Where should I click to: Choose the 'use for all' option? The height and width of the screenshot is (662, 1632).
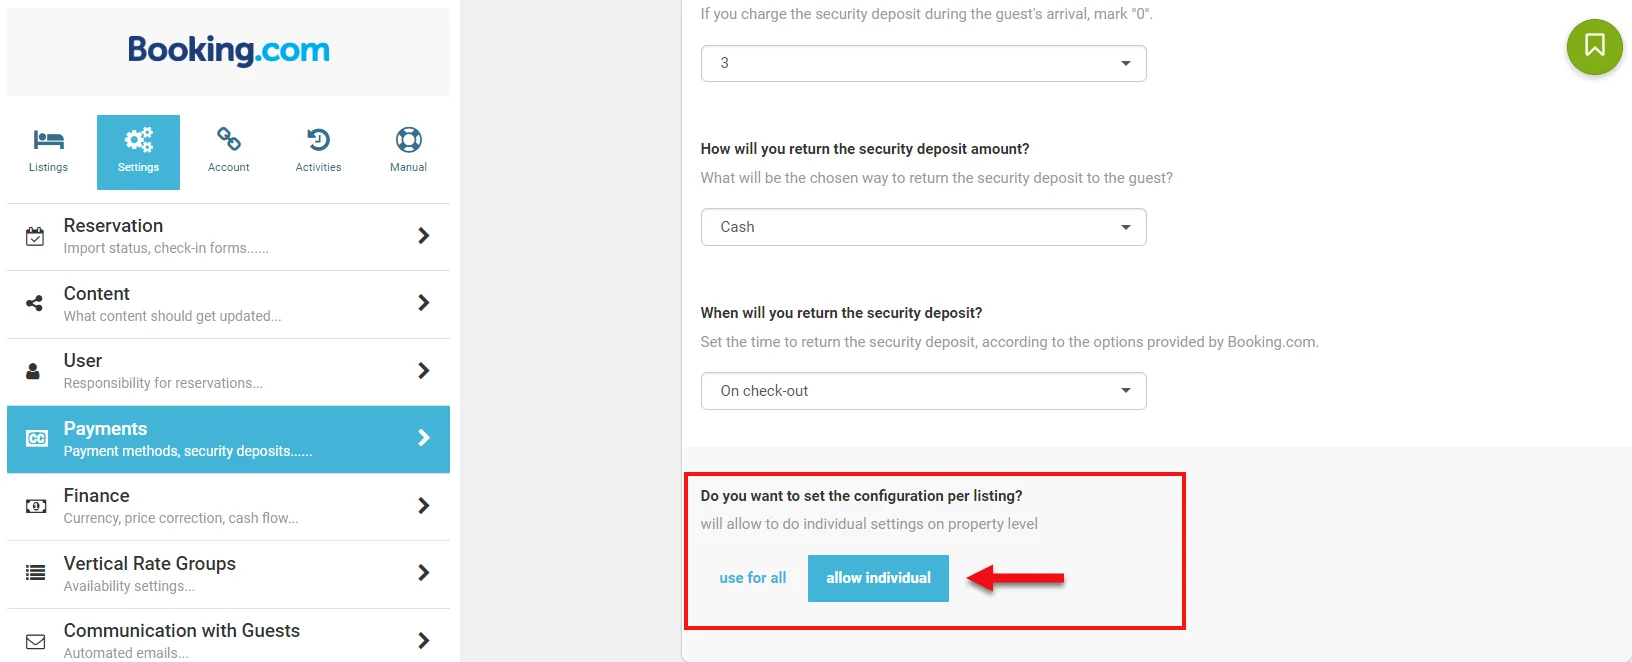point(753,578)
